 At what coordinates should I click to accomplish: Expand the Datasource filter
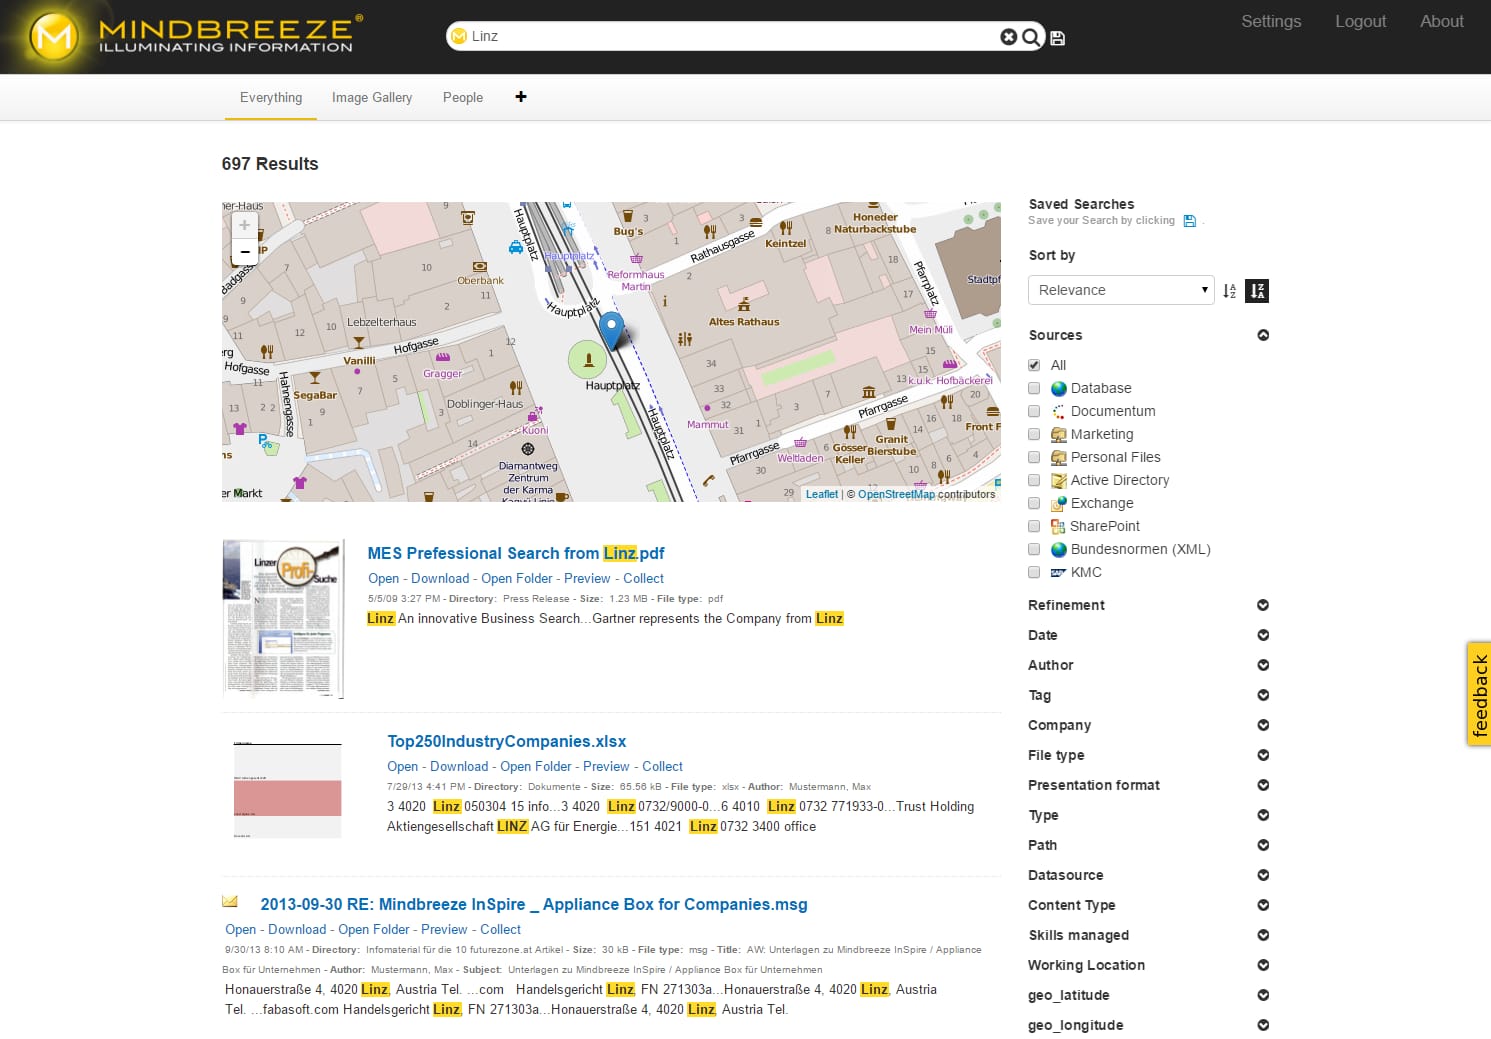coord(1263,875)
